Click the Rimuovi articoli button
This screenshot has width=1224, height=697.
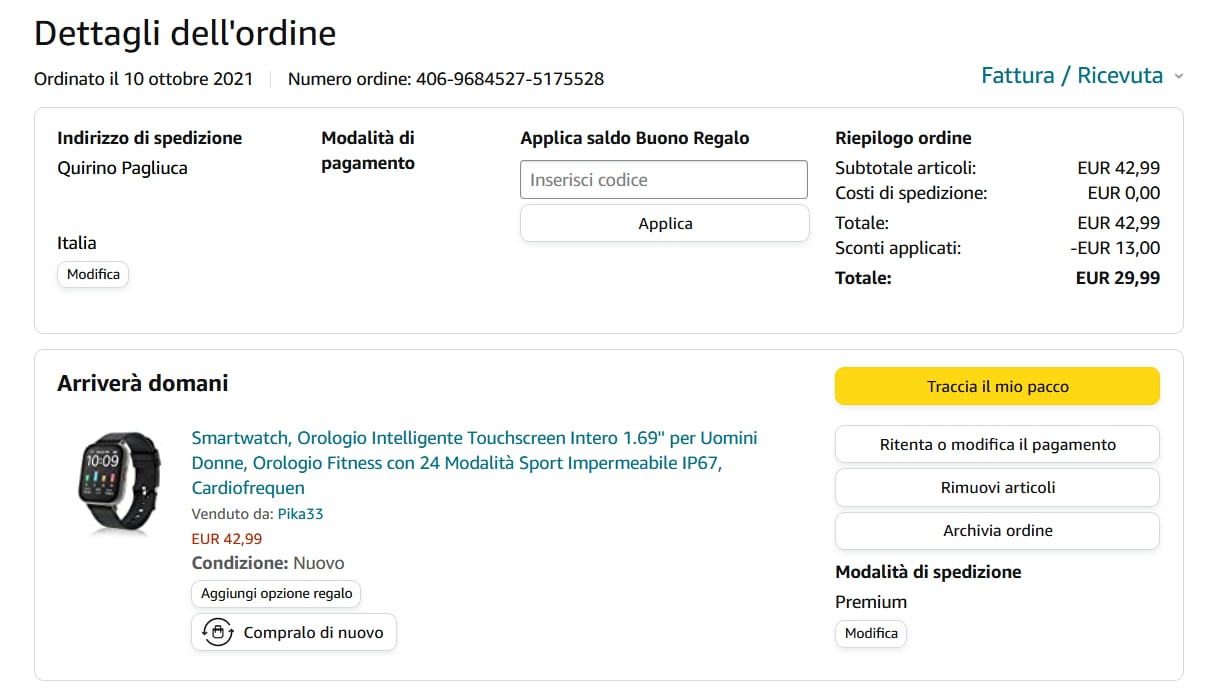pyautogui.click(x=997, y=487)
